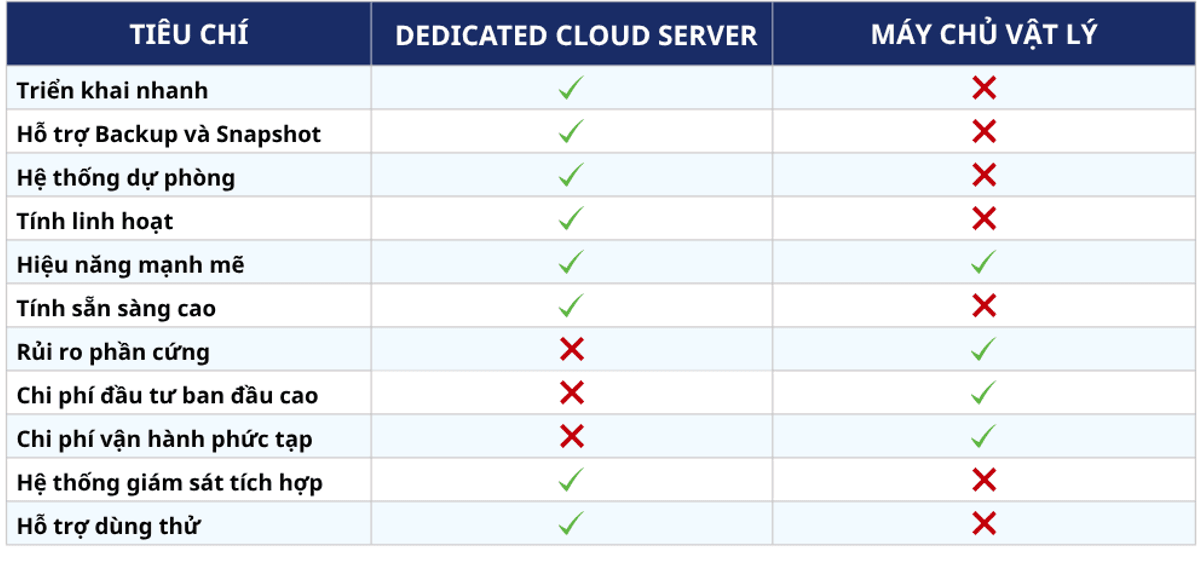Click the Tính sẵn sàng cao row label

116,309
